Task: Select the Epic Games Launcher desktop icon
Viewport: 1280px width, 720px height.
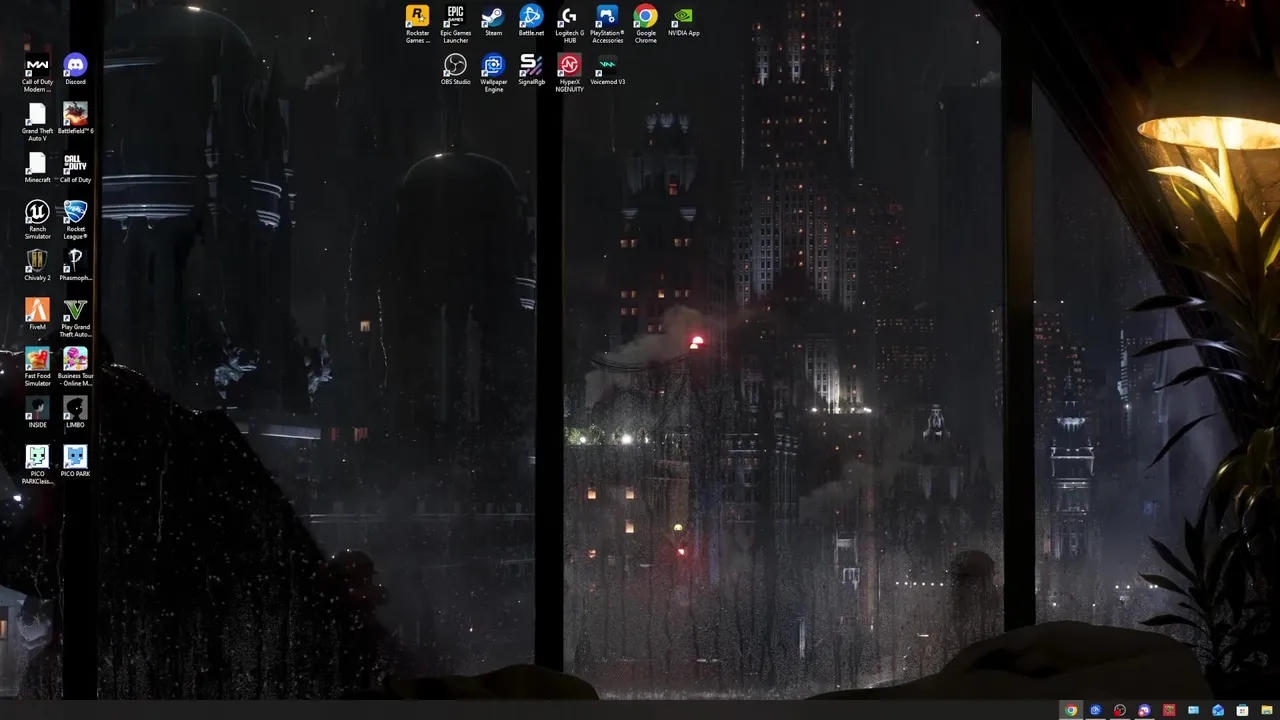Action: click(x=456, y=24)
